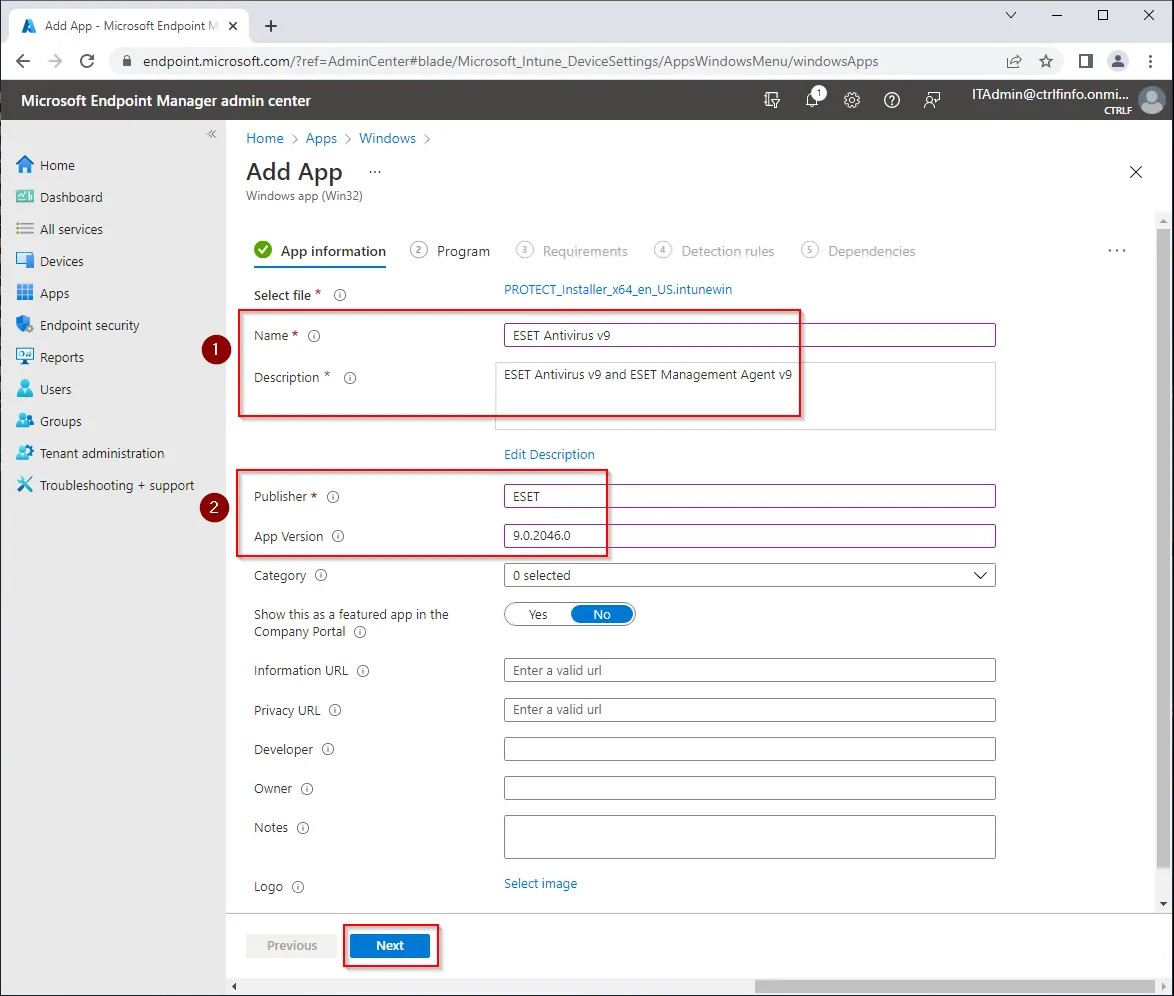
Task: Click the info icon next to Publisher
Action: [x=333, y=497]
